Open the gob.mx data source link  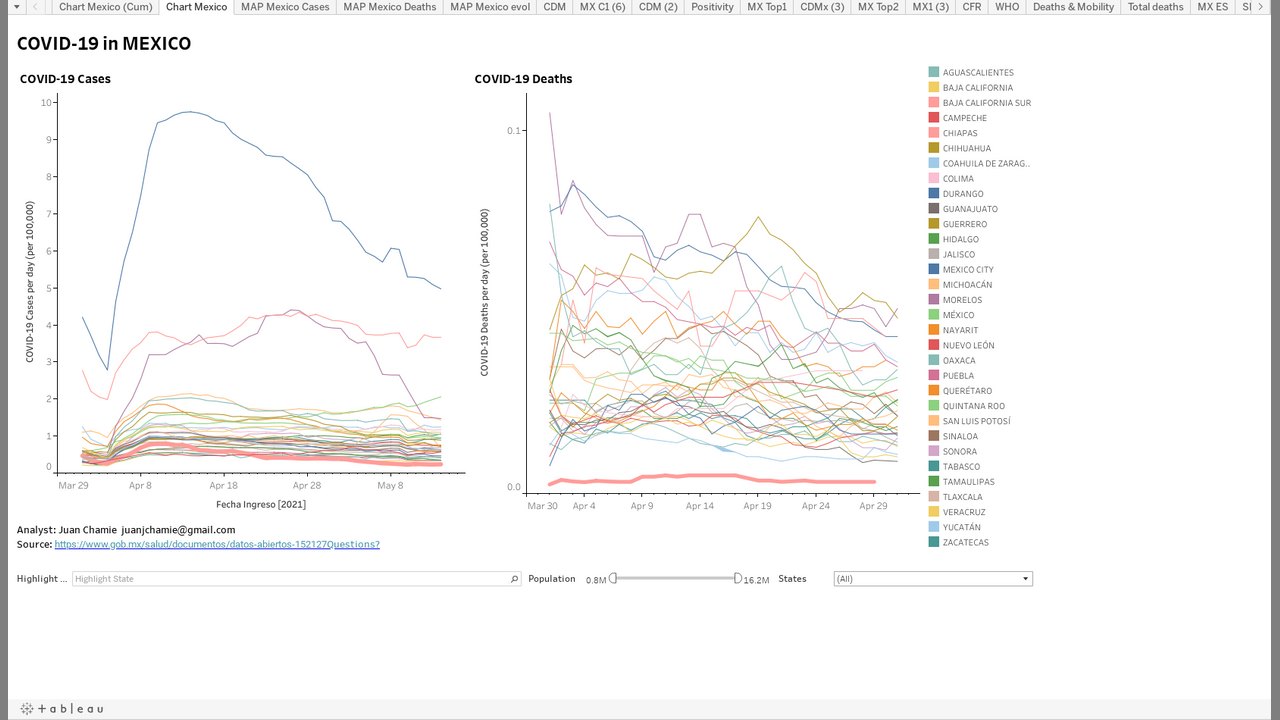(x=217, y=544)
